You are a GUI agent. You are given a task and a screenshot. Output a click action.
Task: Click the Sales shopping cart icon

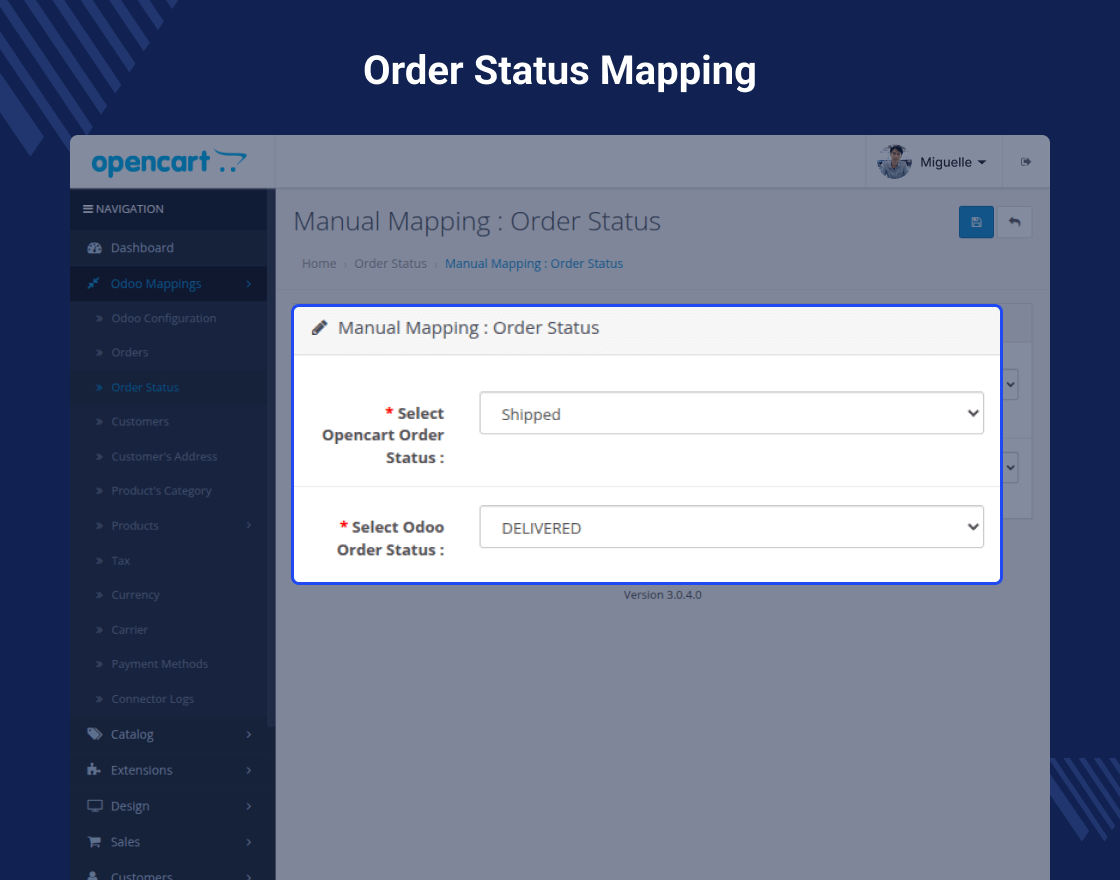click(x=94, y=841)
